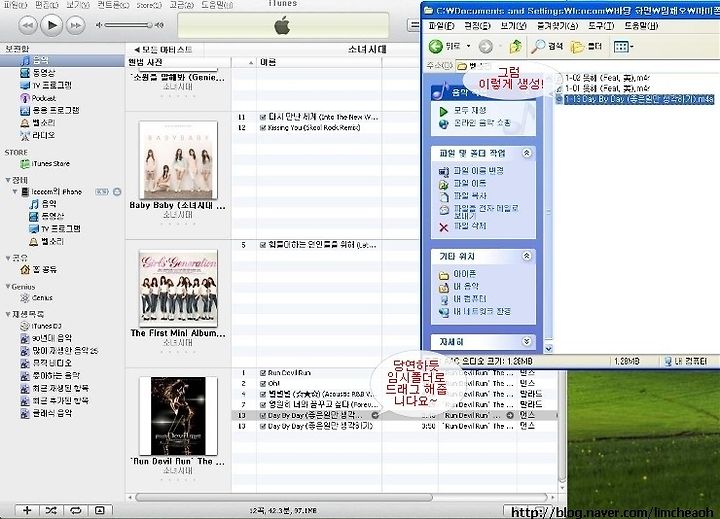Expand the 자세히 panel in Explorer
Image resolution: width=720 pixels, height=519 pixels.
click(x=527, y=341)
